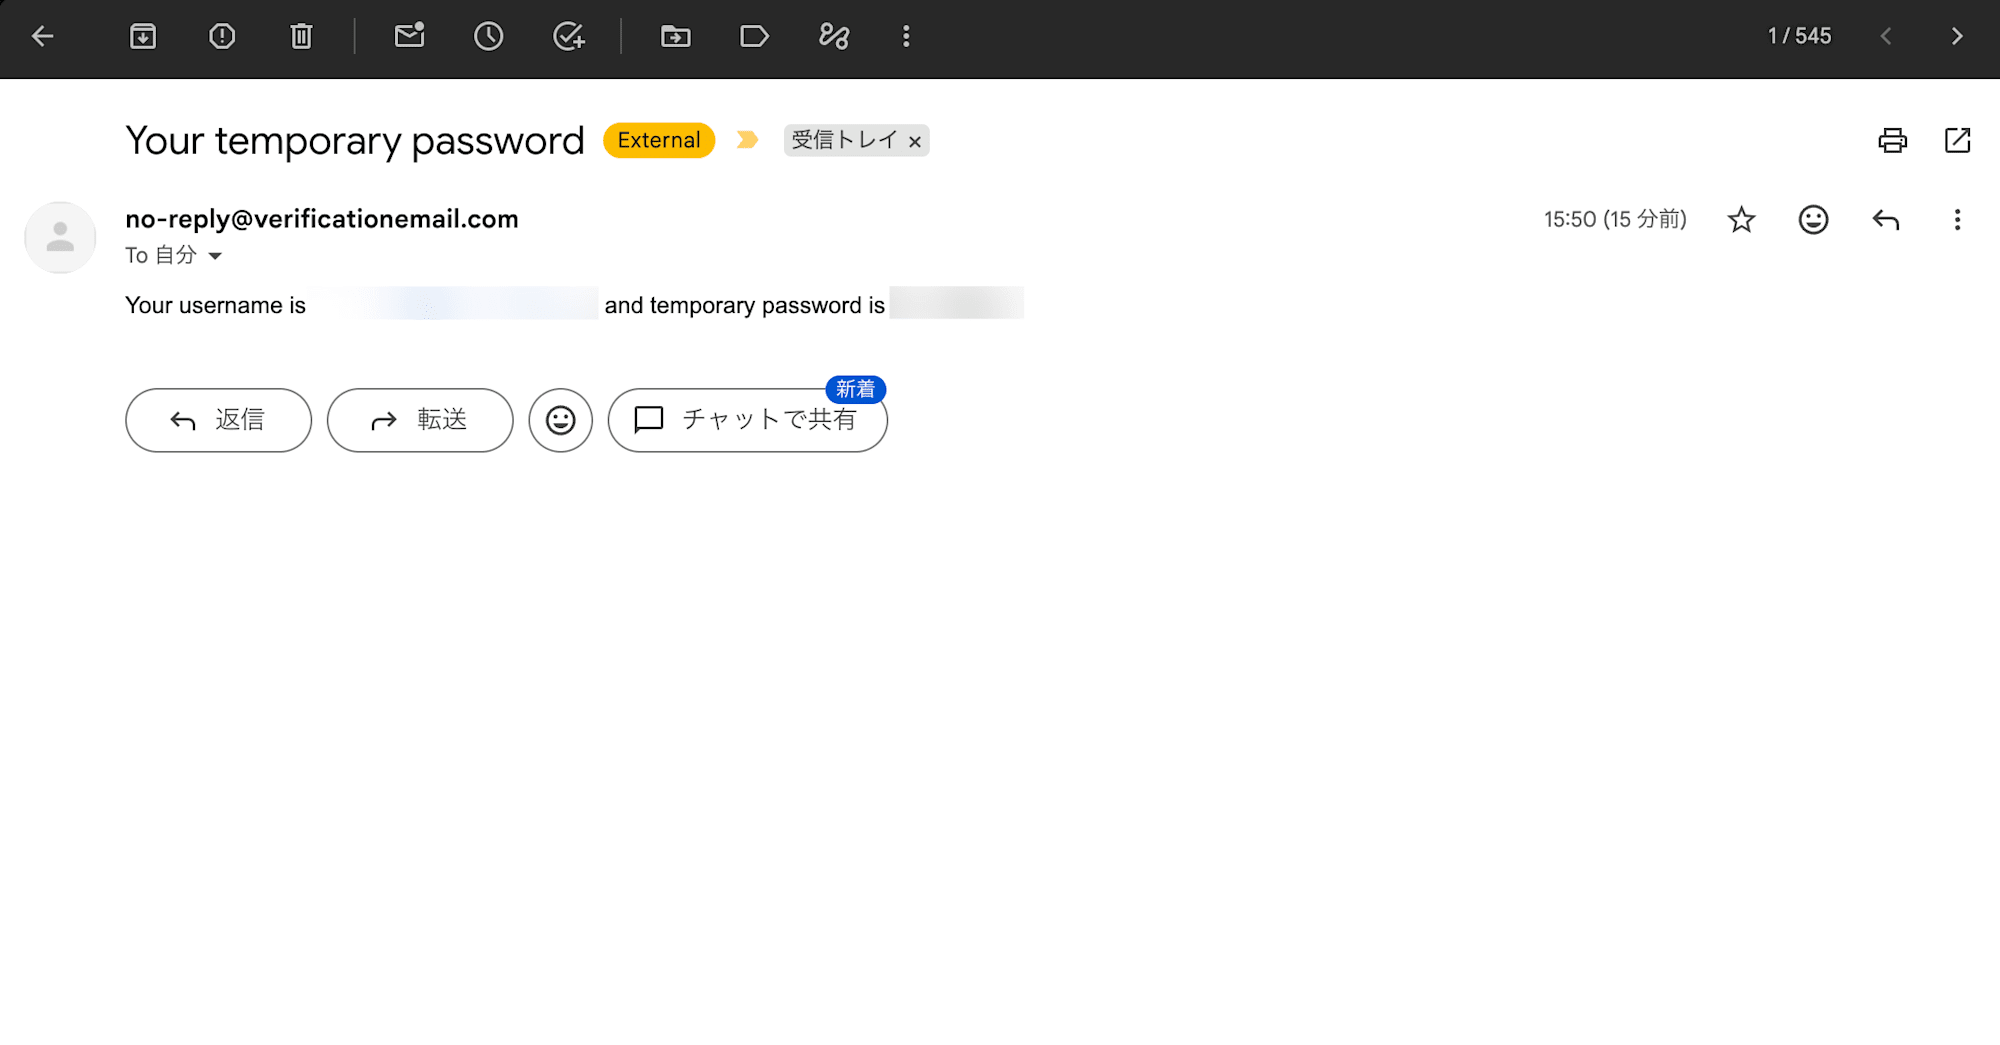Image resolution: width=2000 pixels, height=1045 pixels.
Task: Click the reply arrow in message header
Action: coord(1885,219)
